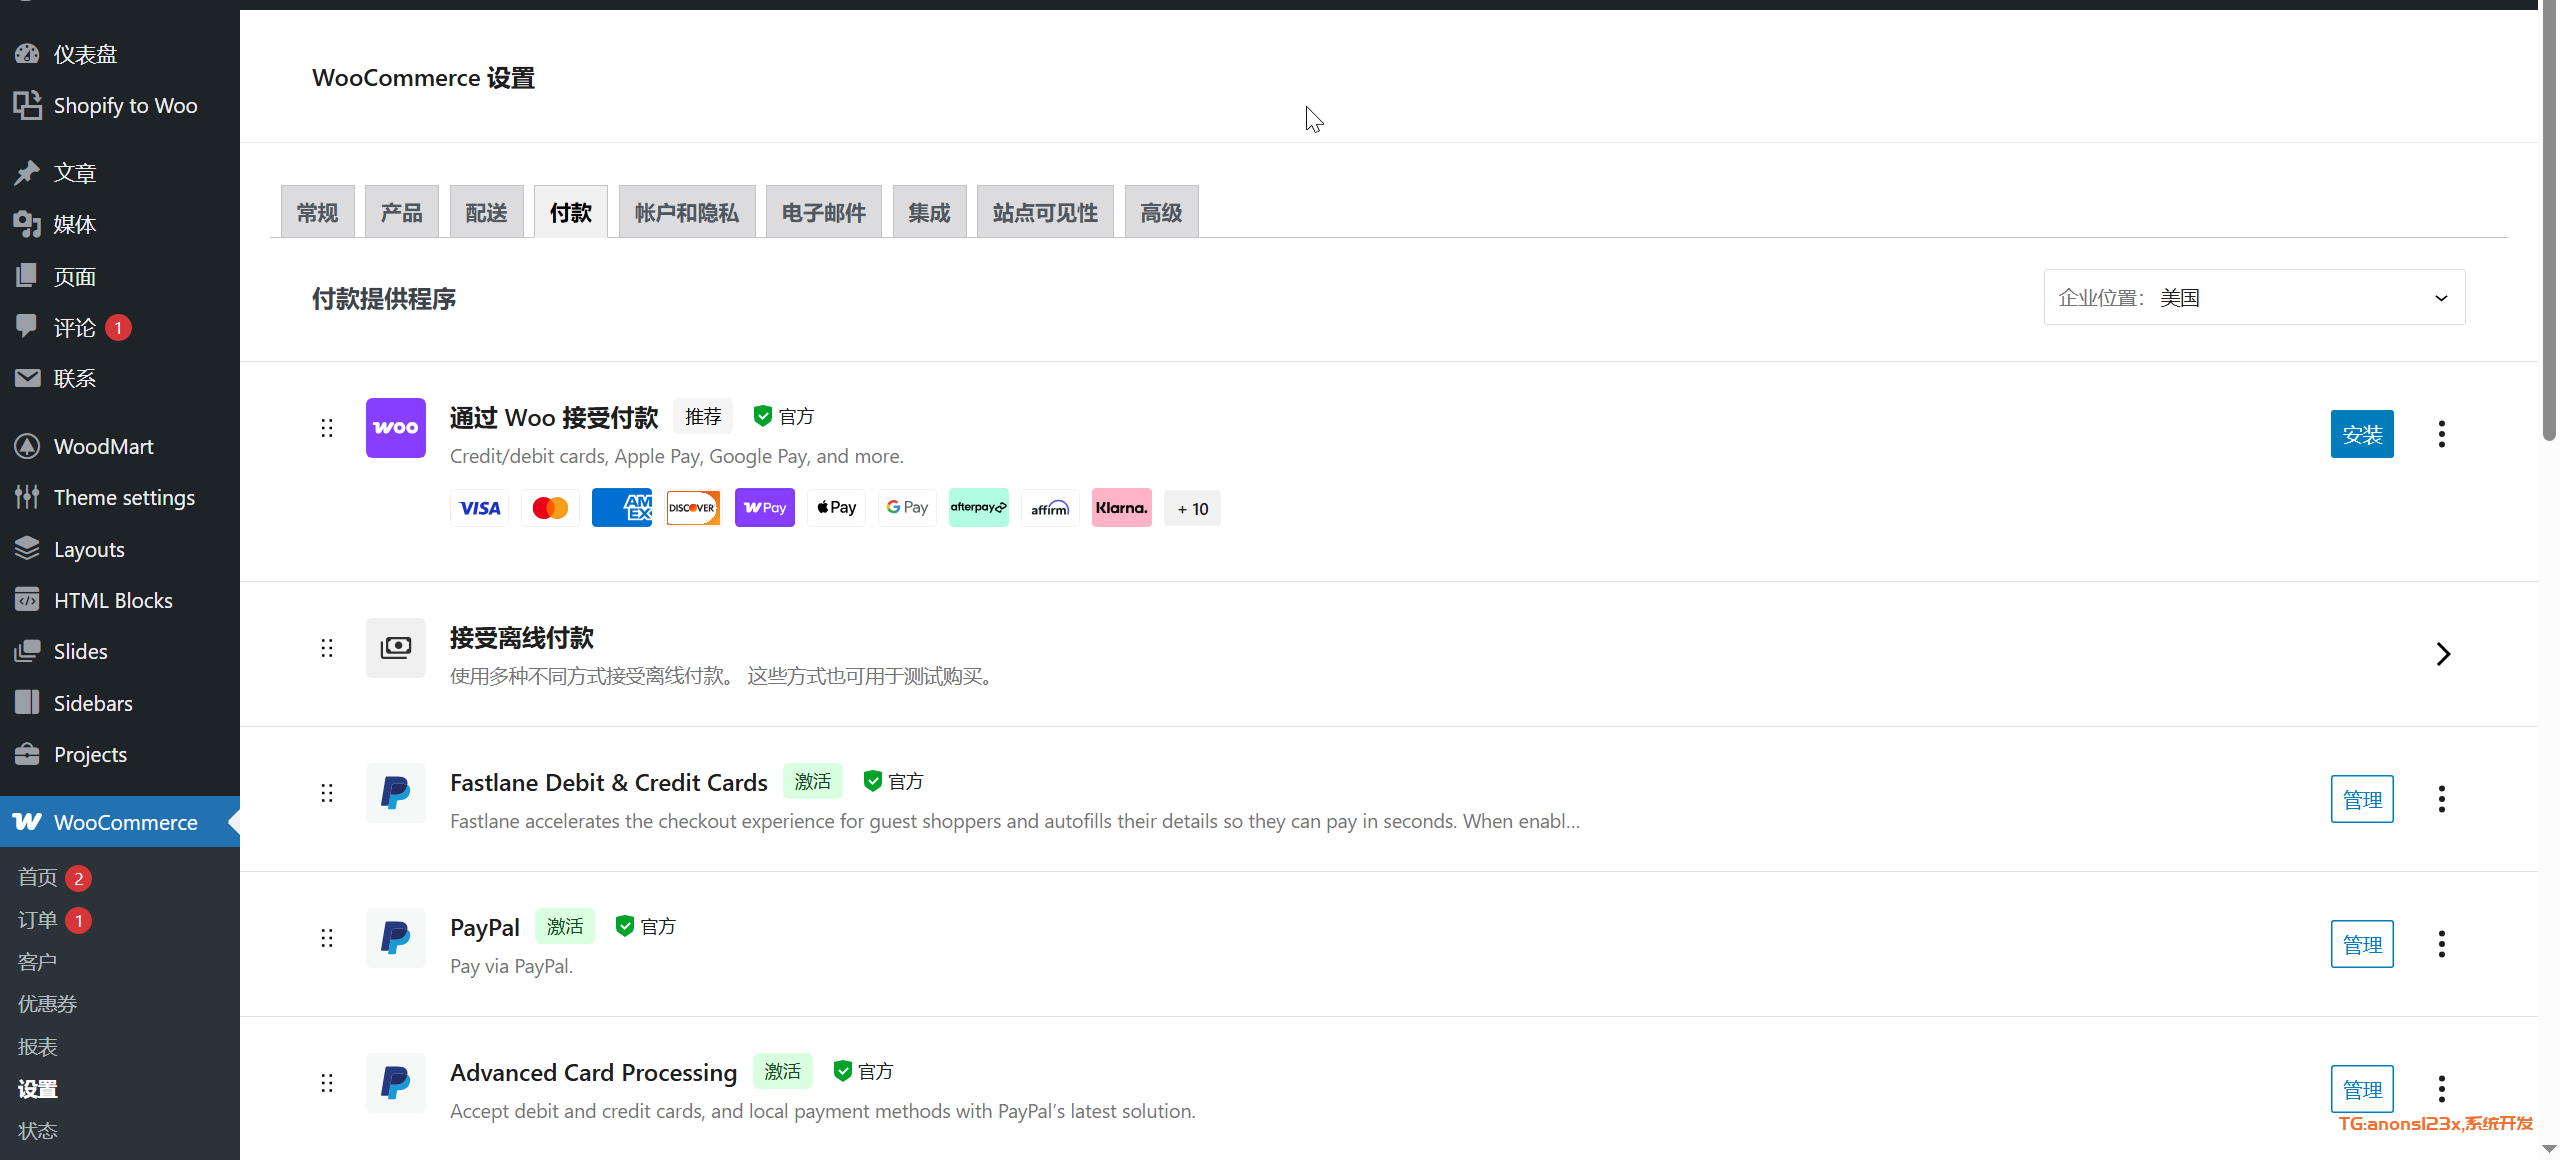Open 订单 orders submenu link
Viewport: 2560px width, 1160px height.
(38, 920)
